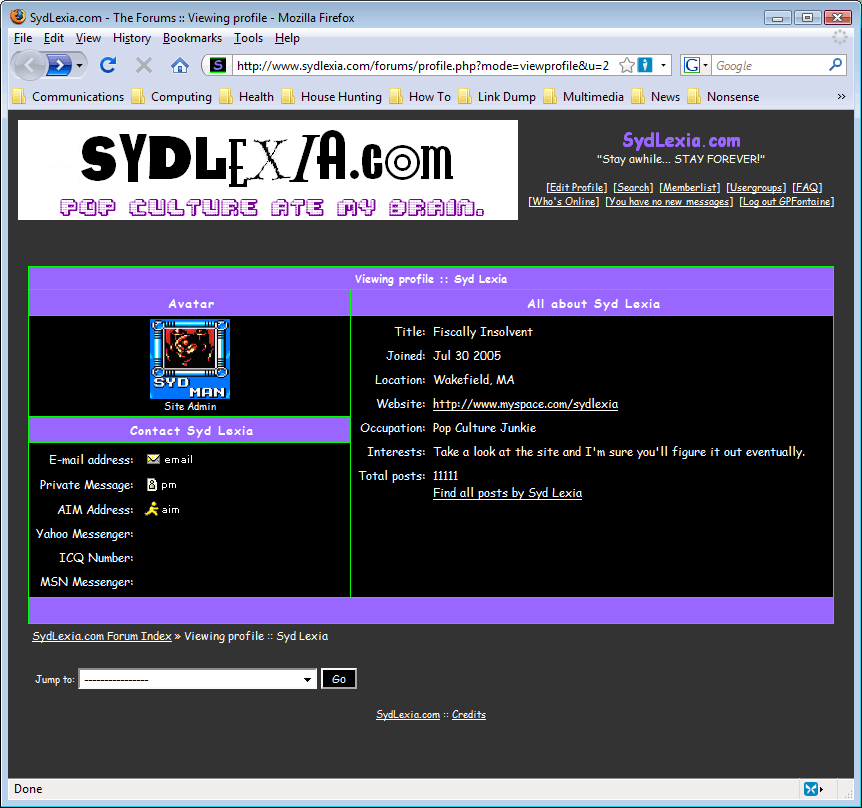Click the 'Done' status bar text
Image resolution: width=862 pixels, height=808 pixels.
point(28,789)
